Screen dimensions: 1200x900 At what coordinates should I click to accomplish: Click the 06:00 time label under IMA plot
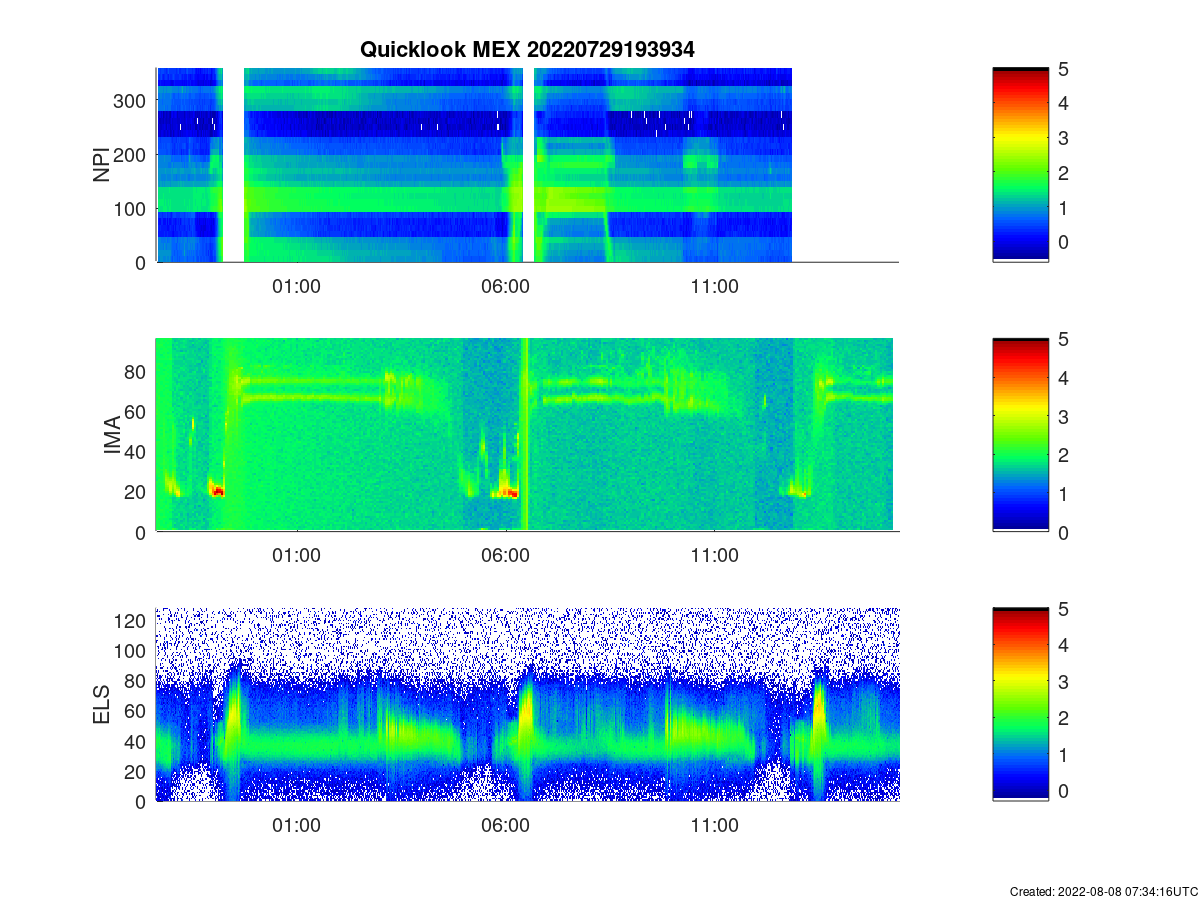point(505,556)
